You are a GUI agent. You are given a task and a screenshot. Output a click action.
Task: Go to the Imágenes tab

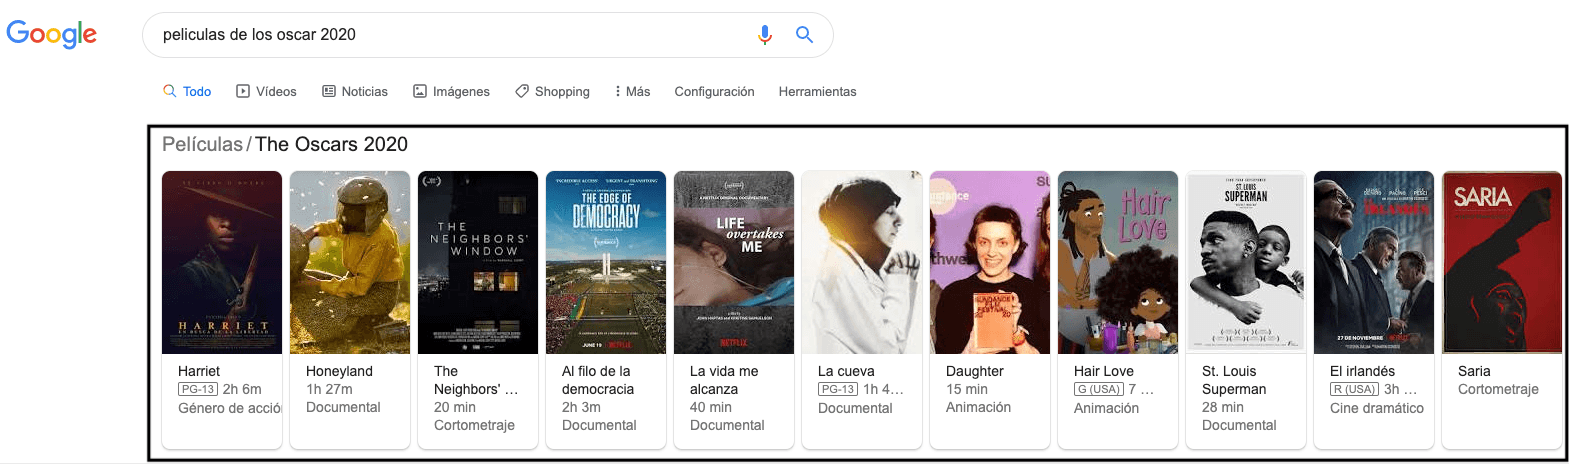point(451,91)
